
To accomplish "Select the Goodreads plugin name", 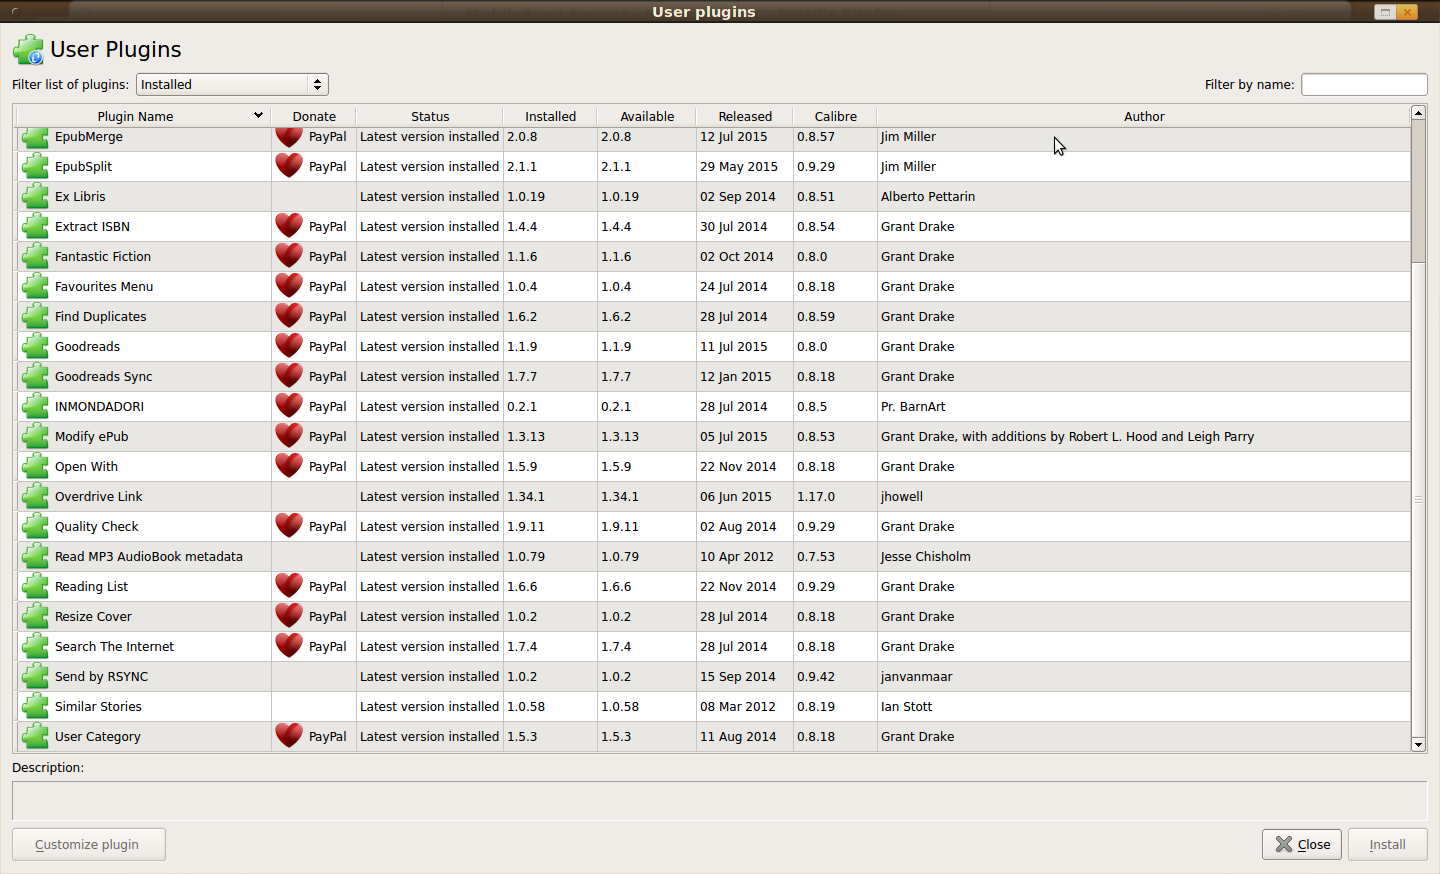I will (87, 346).
